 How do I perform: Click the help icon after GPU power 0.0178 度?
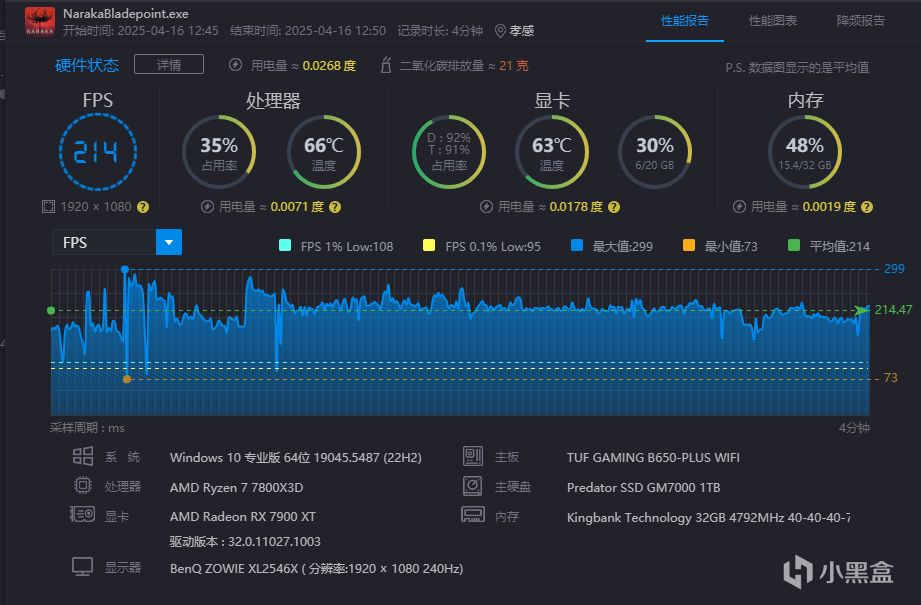(614, 207)
